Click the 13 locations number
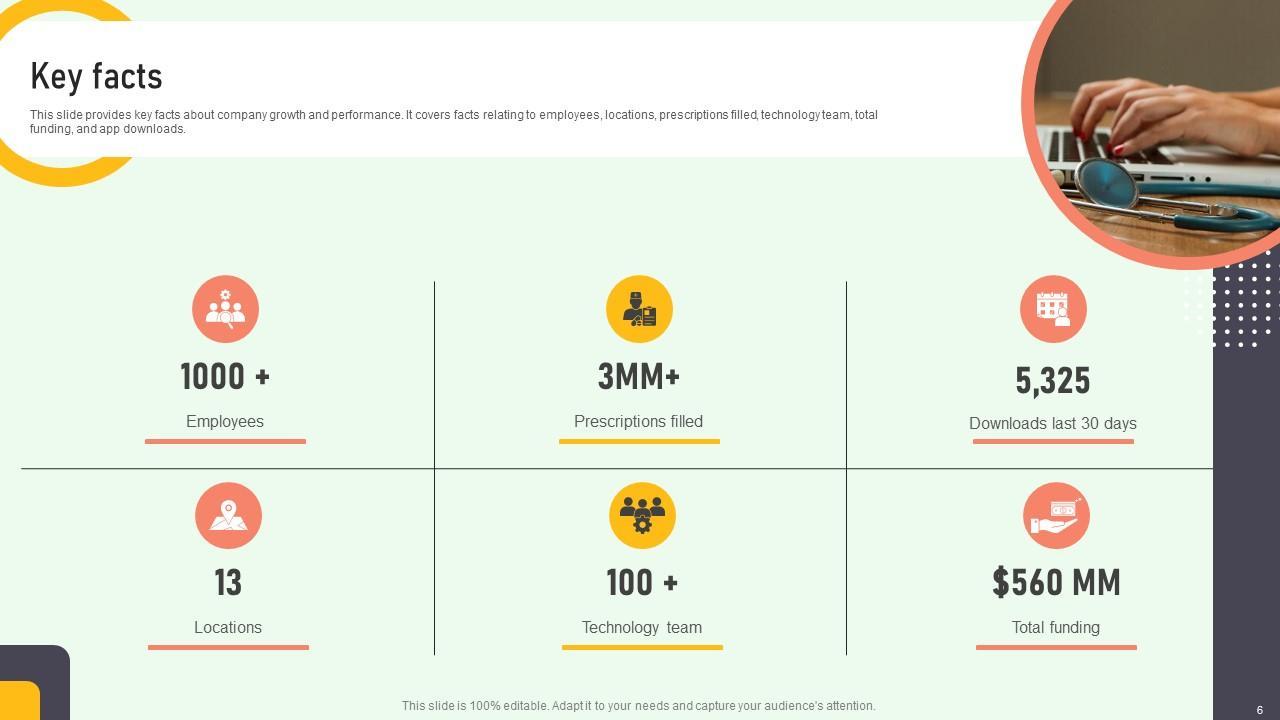The image size is (1280, 720). pyautogui.click(x=228, y=583)
